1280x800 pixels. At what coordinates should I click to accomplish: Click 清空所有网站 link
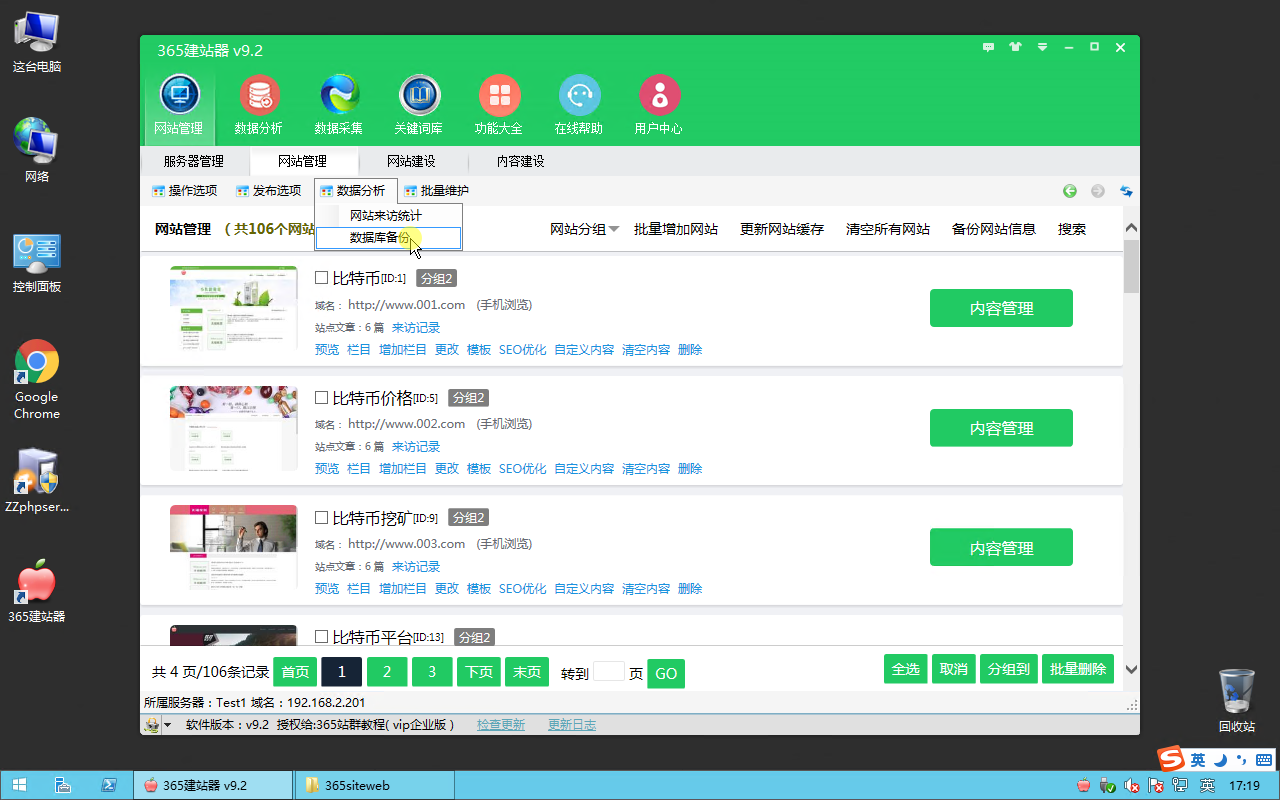(888, 229)
